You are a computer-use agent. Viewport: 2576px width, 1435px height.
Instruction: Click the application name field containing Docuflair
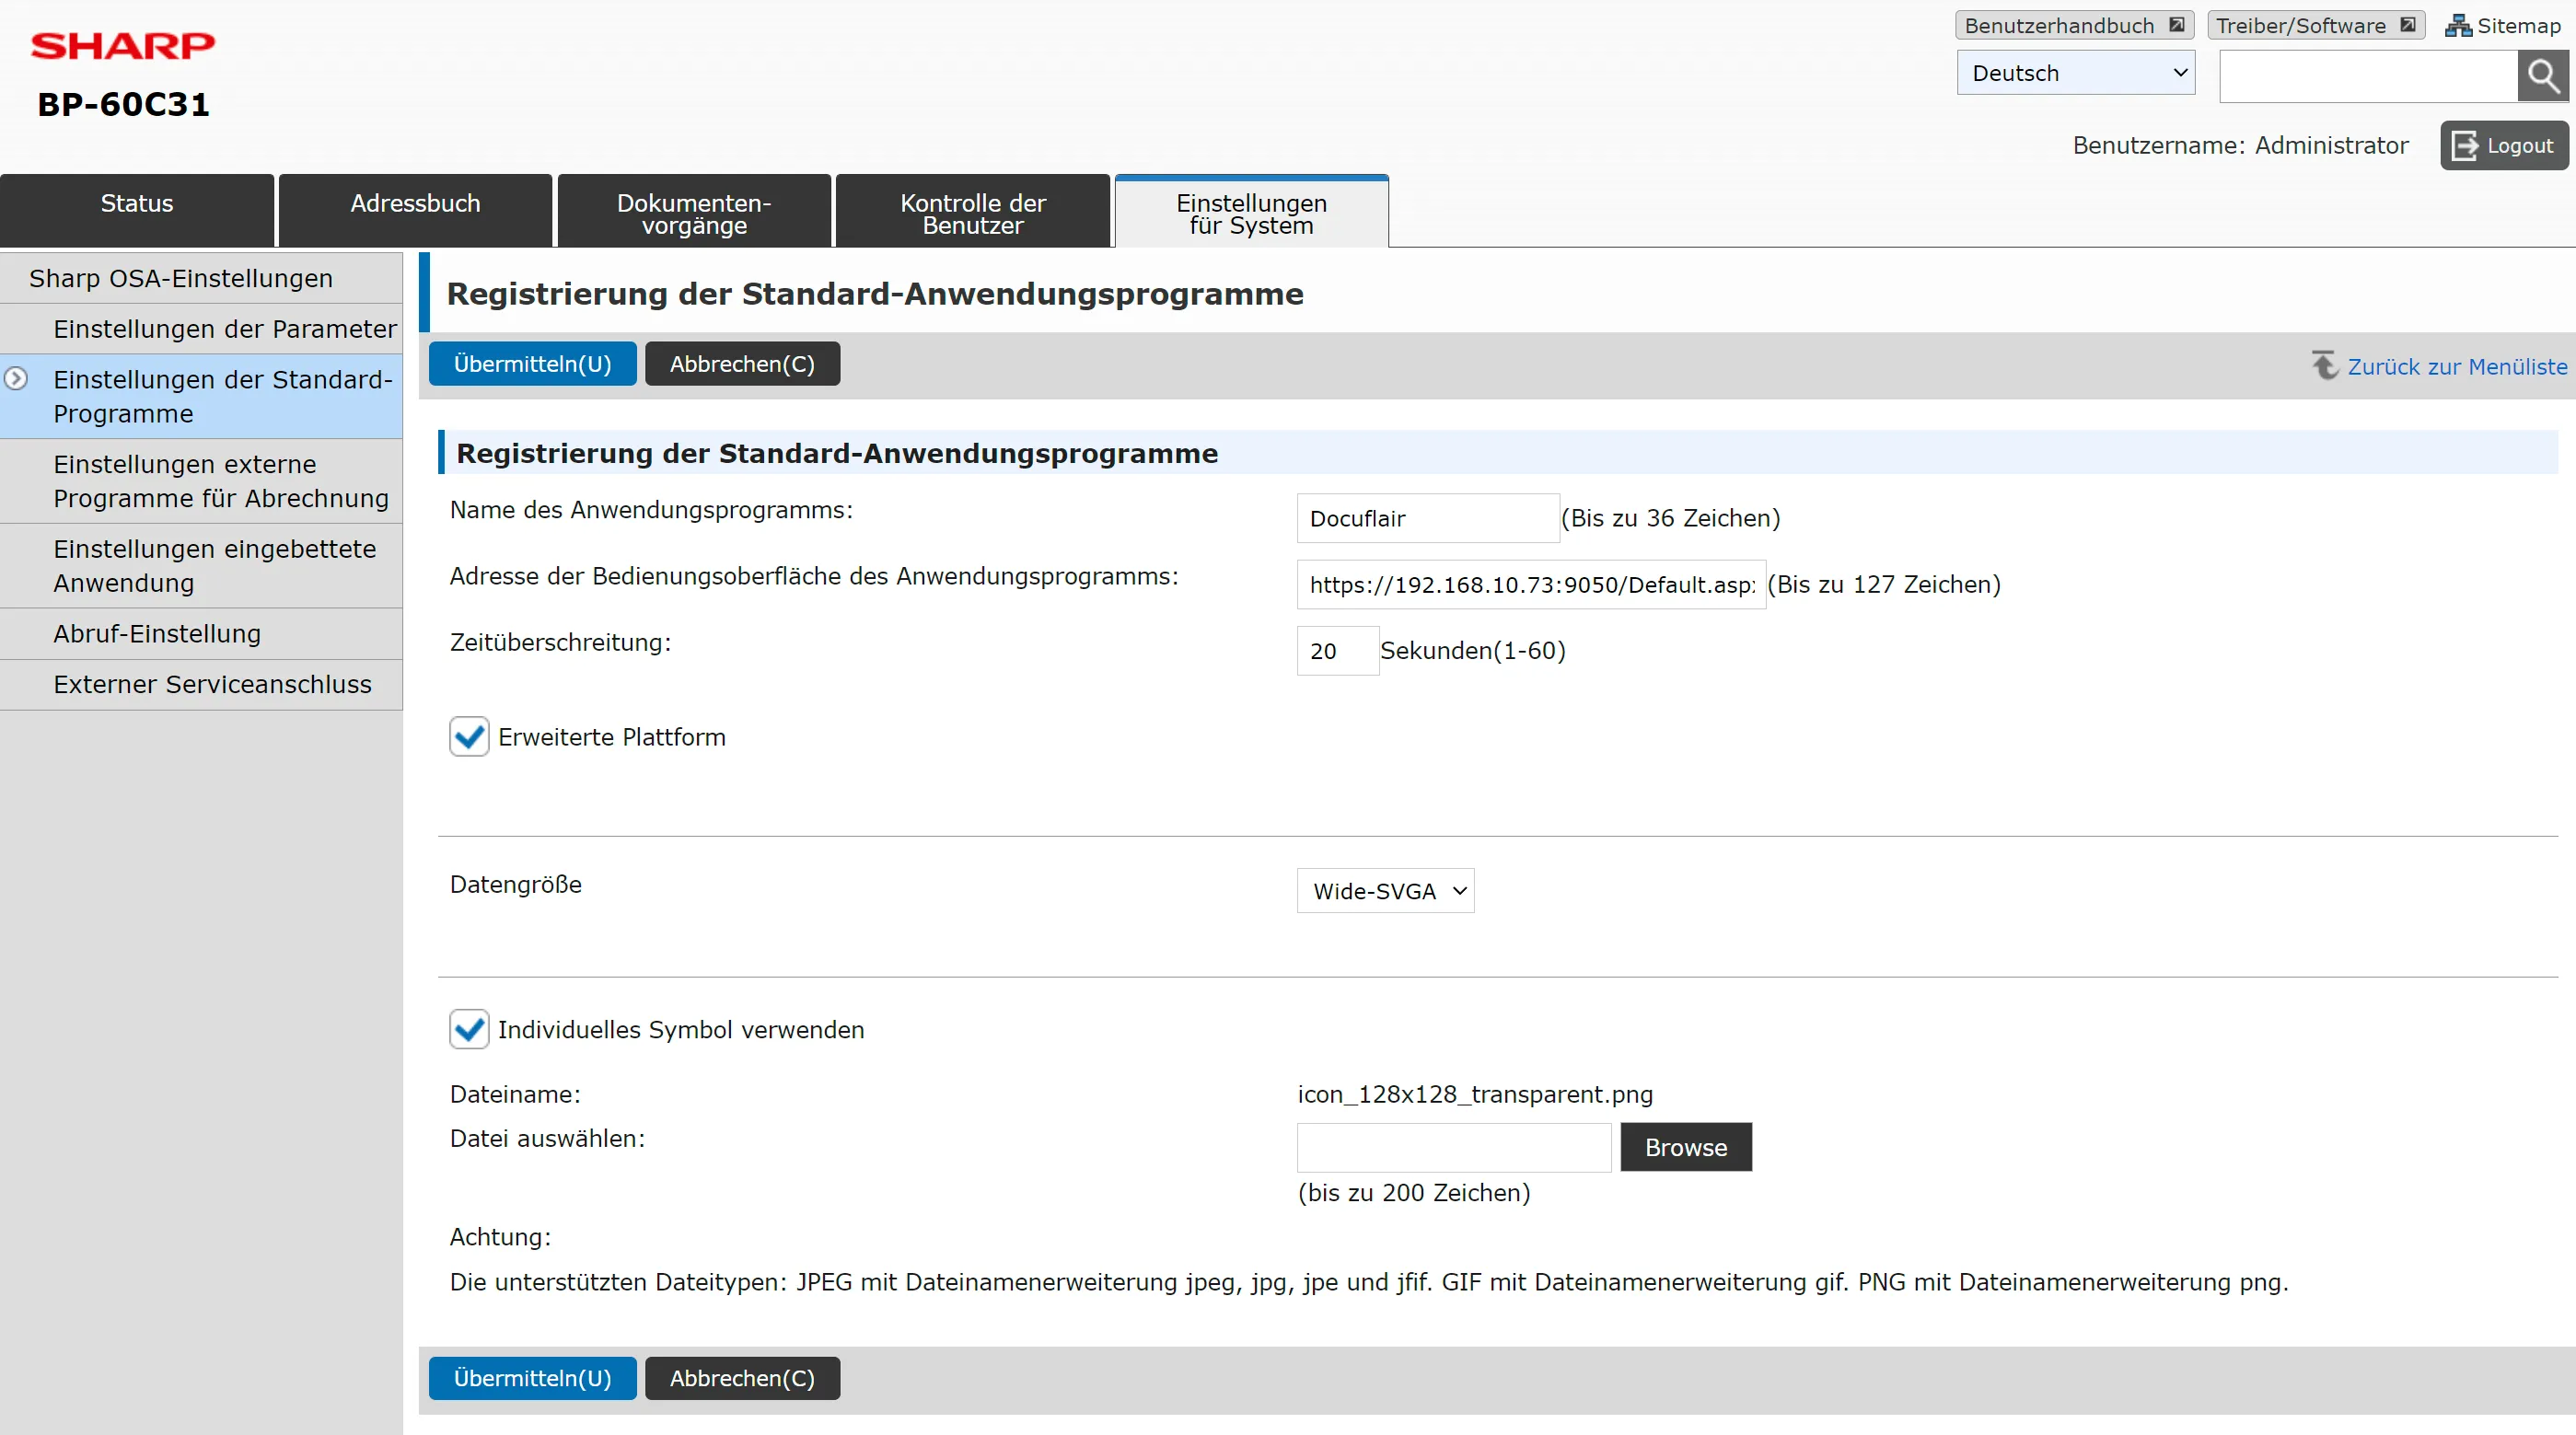1427,518
